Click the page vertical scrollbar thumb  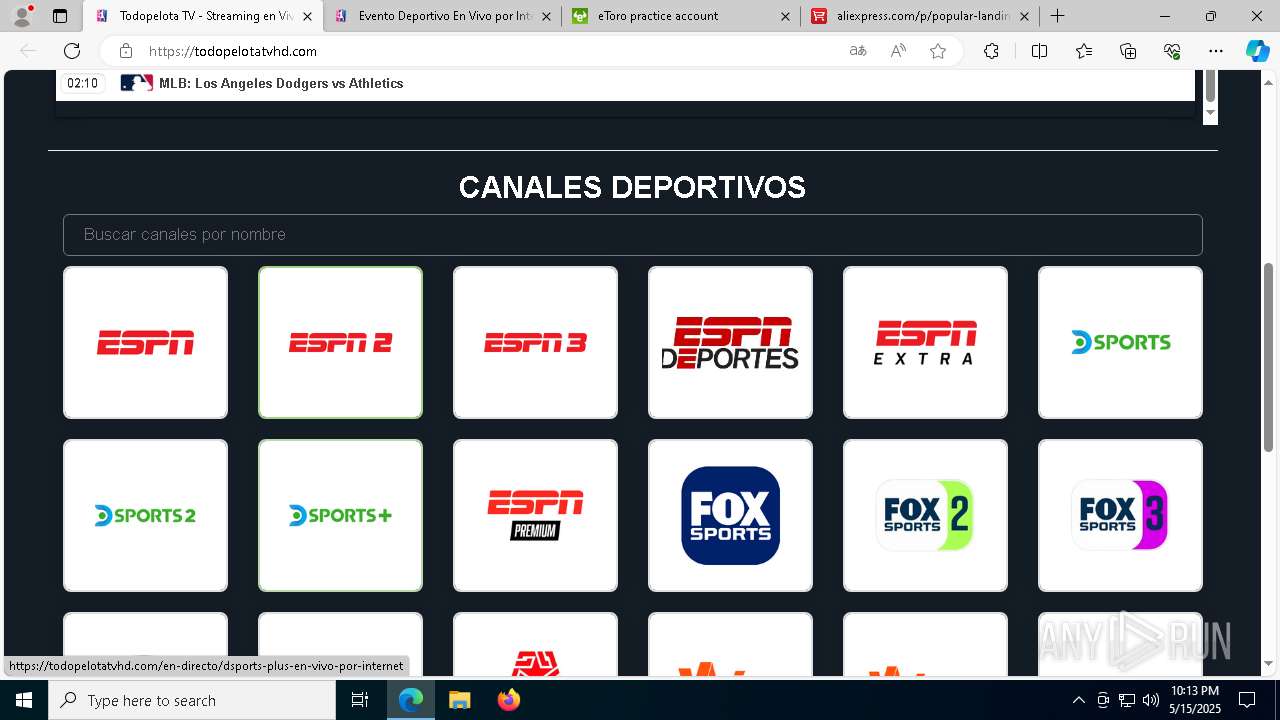[1269, 356]
